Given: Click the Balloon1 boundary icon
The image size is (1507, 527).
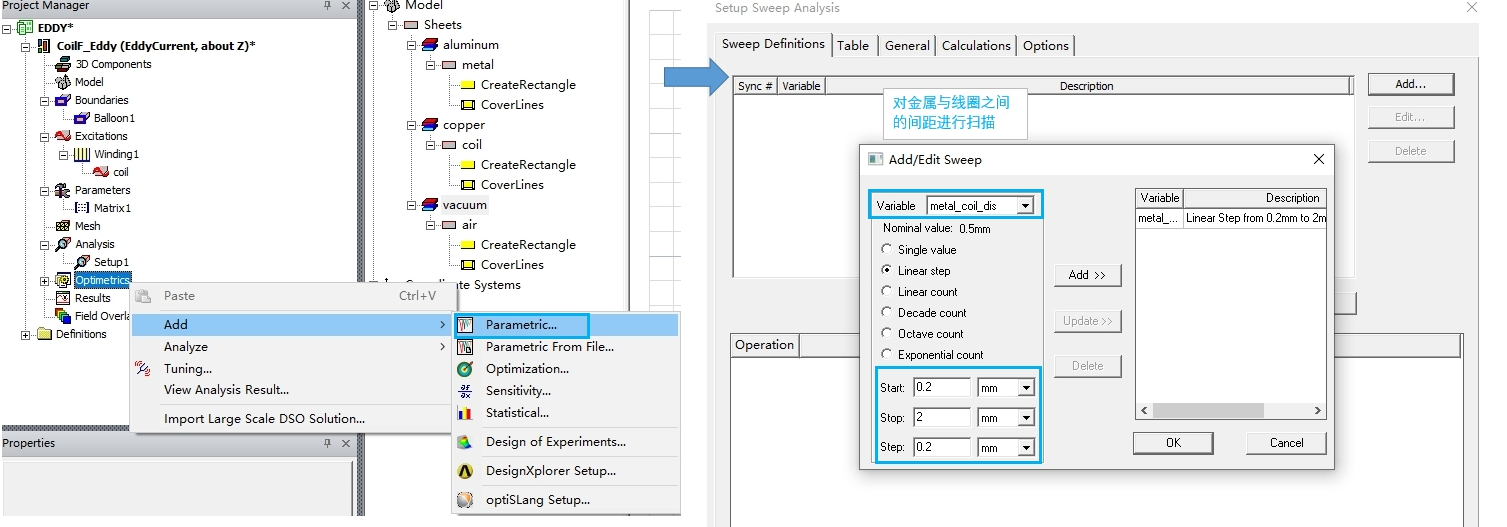Looking at the screenshot, I should pyautogui.click(x=82, y=118).
